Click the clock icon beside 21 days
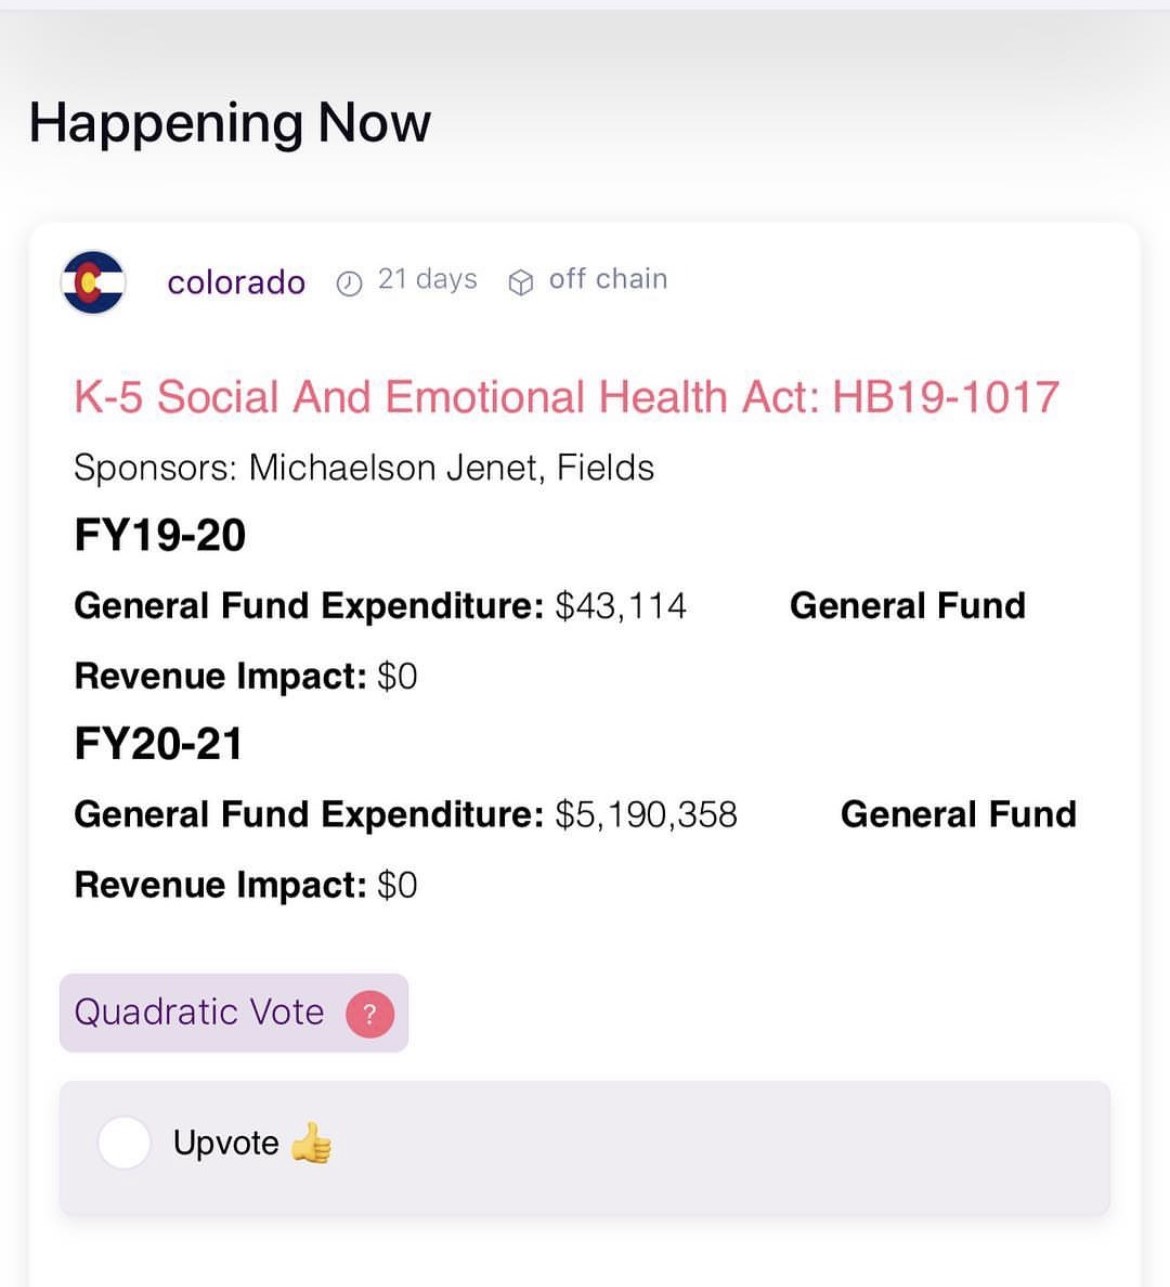 point(349,284)
